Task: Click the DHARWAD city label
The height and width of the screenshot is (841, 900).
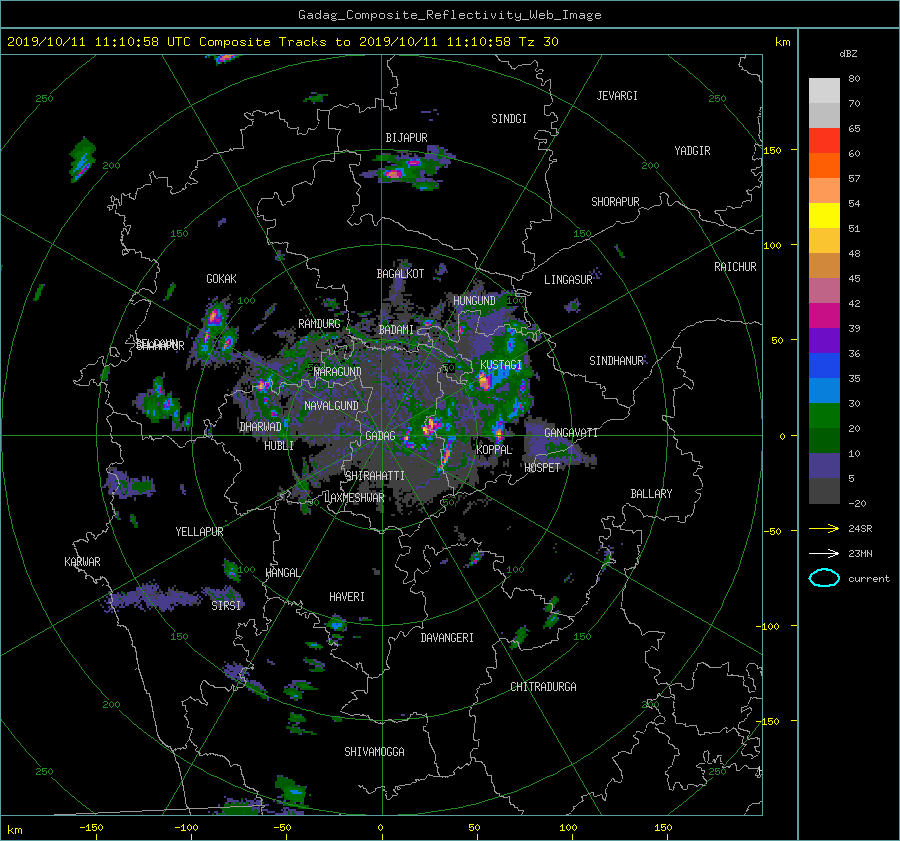Action: (260, 427)
